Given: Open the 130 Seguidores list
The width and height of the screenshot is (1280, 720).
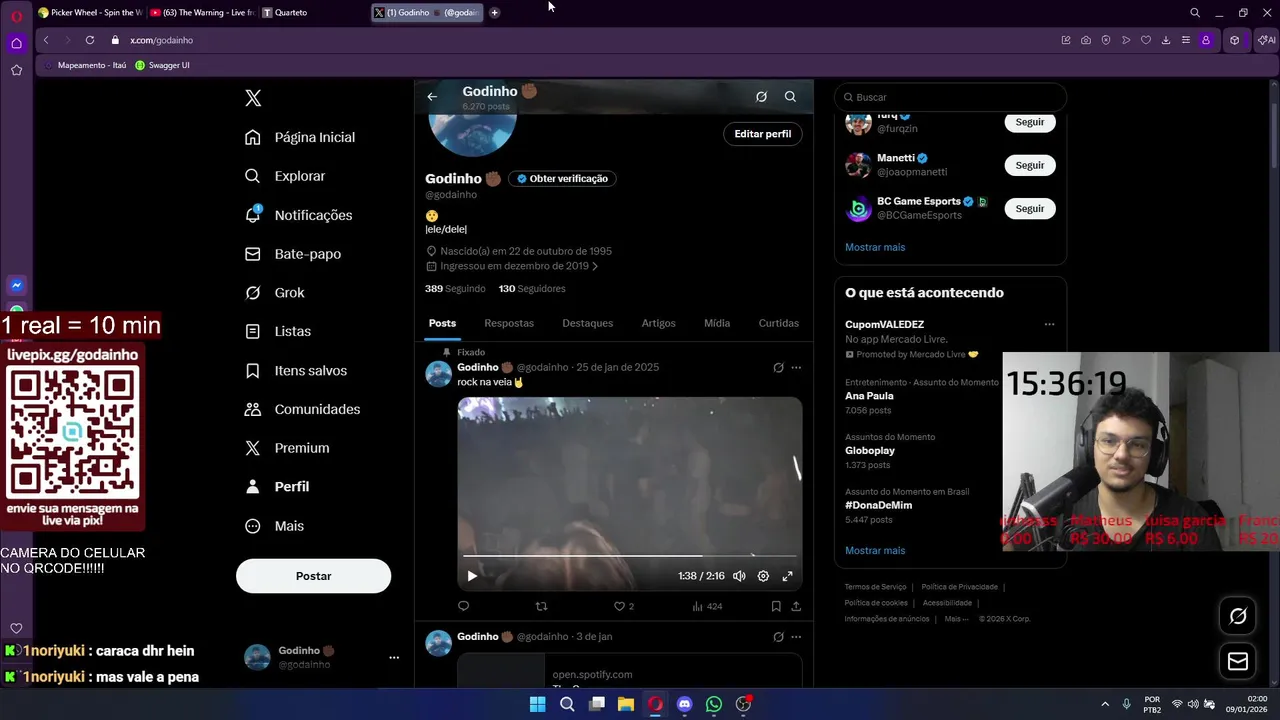Looking at the screenshot, I should [532, 289].
